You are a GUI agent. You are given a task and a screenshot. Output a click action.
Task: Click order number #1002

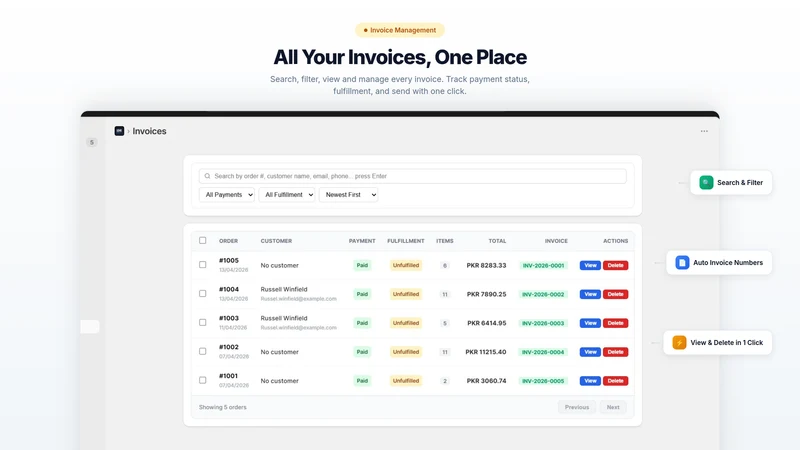tap(229, 347)
